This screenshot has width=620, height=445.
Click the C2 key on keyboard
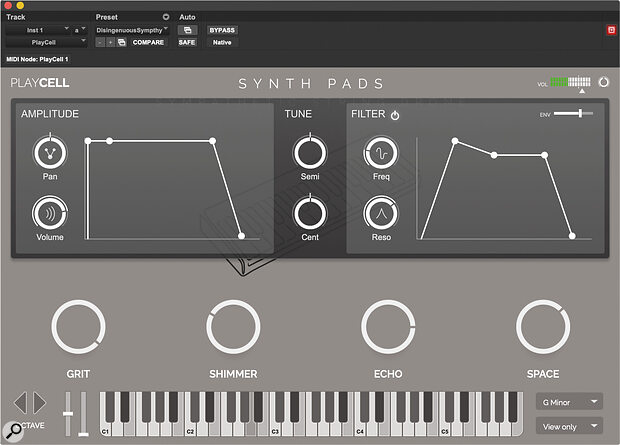tap(190, 429)
